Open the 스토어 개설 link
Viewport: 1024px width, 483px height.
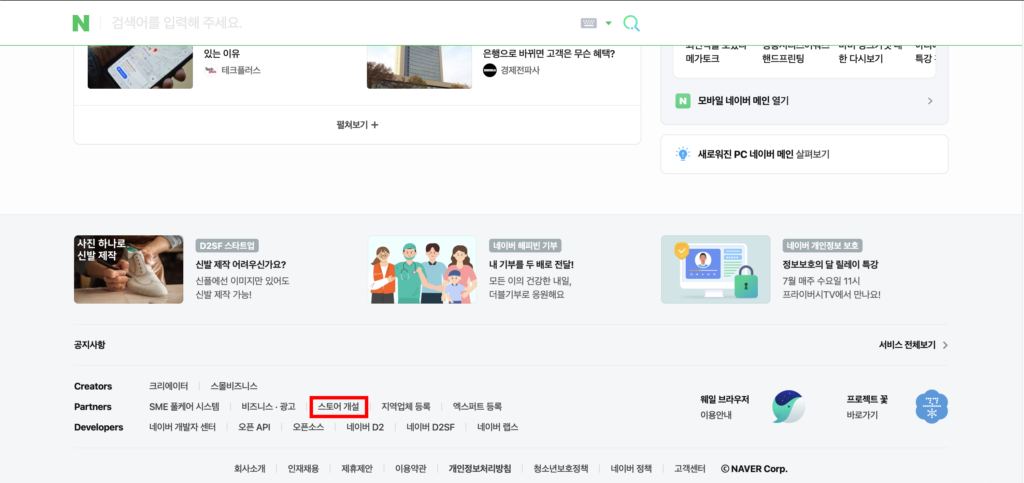click(x=339, y=407)
